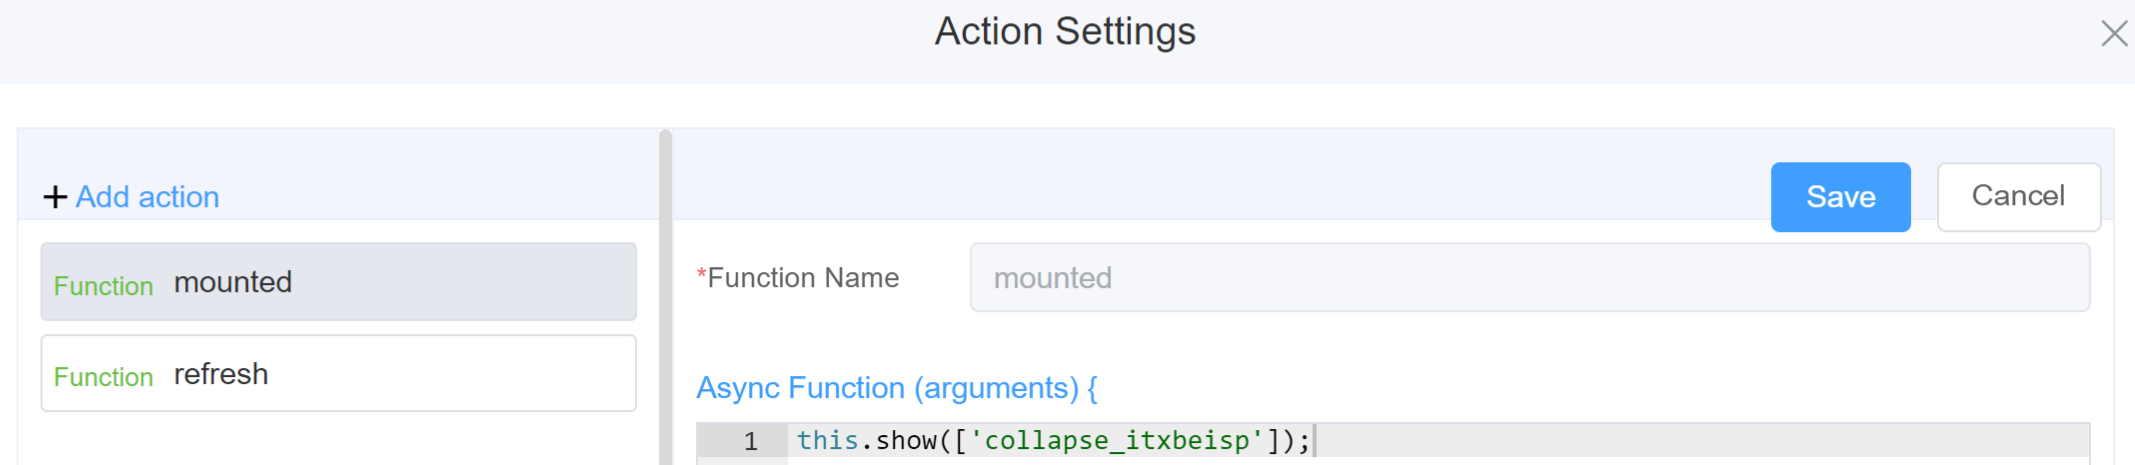Click the Function Name field label
Viewport: 2135px width, 465px height.
point(804,278)
